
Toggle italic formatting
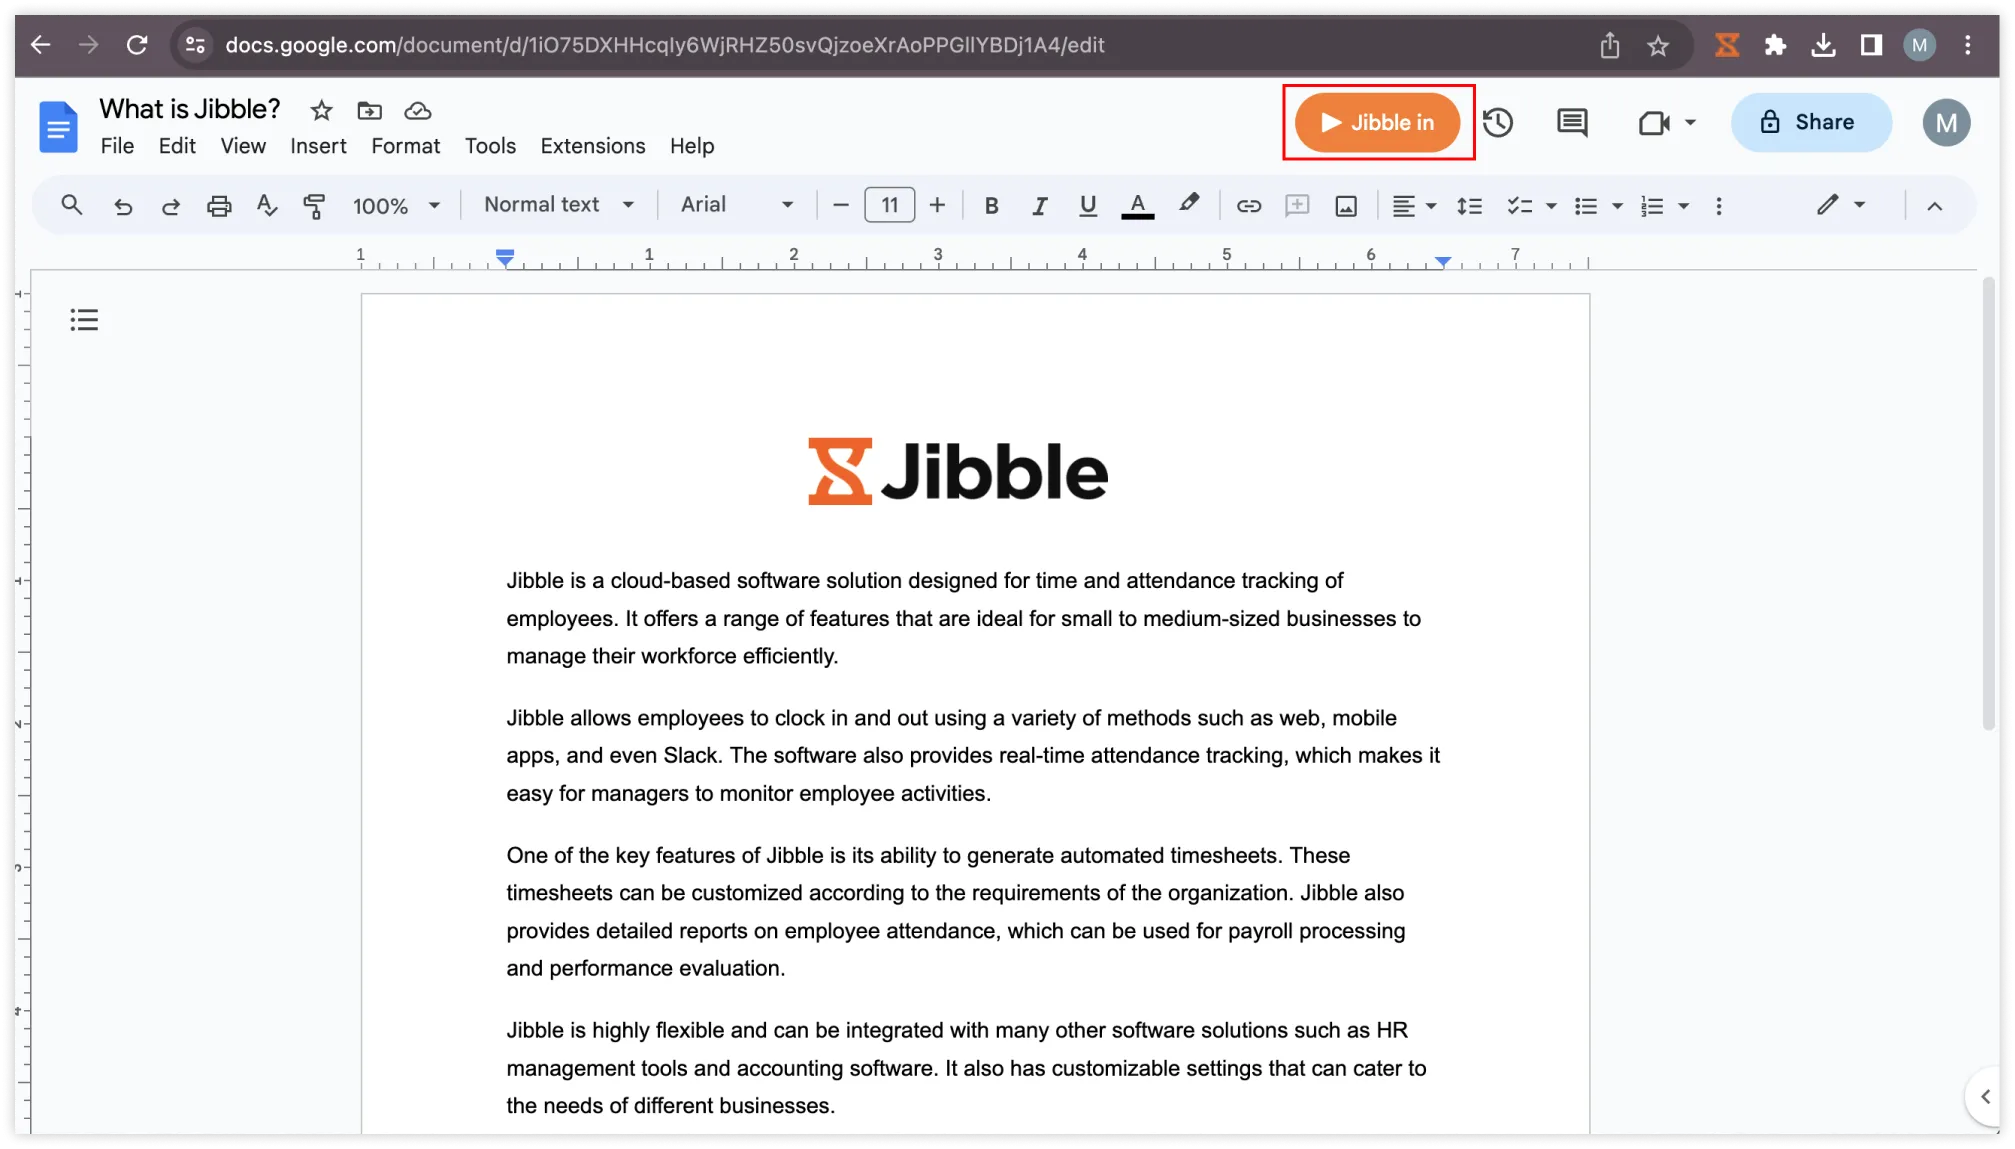[x=1039, y=205]
